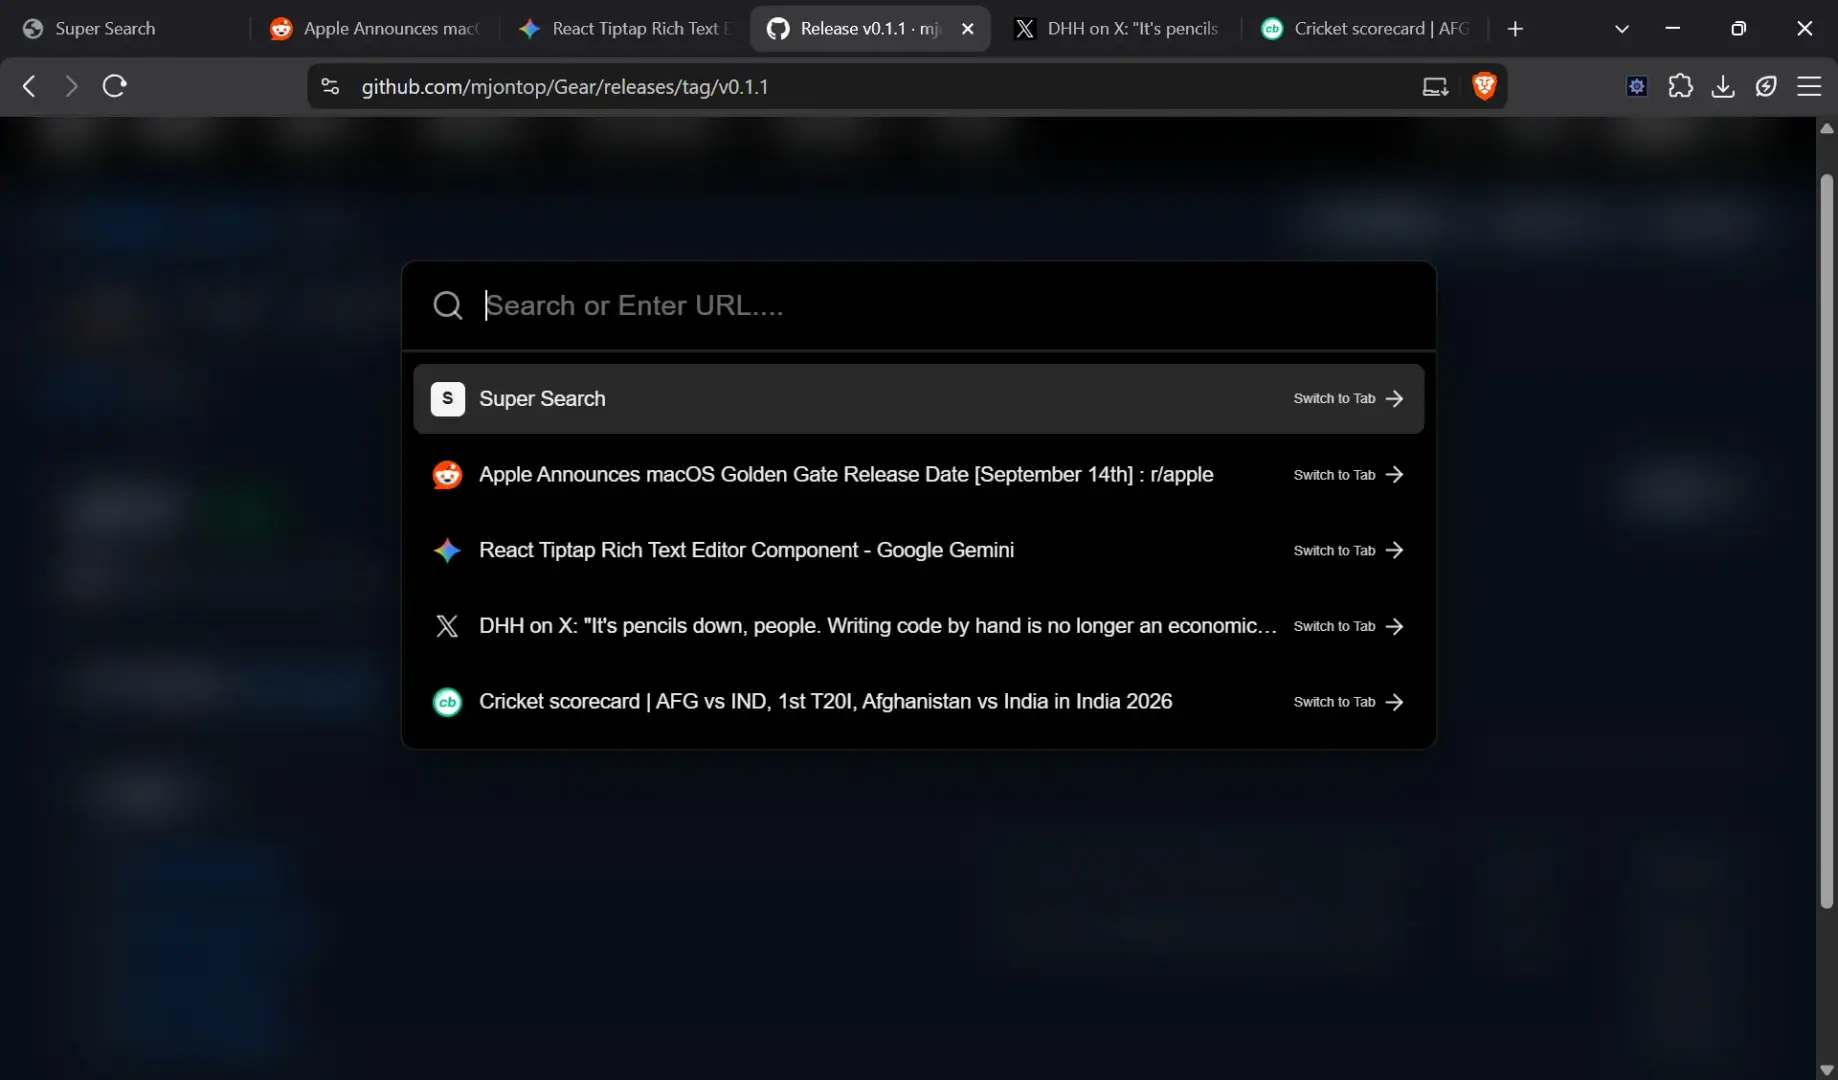Go back to previous page

tap(29, 86)
